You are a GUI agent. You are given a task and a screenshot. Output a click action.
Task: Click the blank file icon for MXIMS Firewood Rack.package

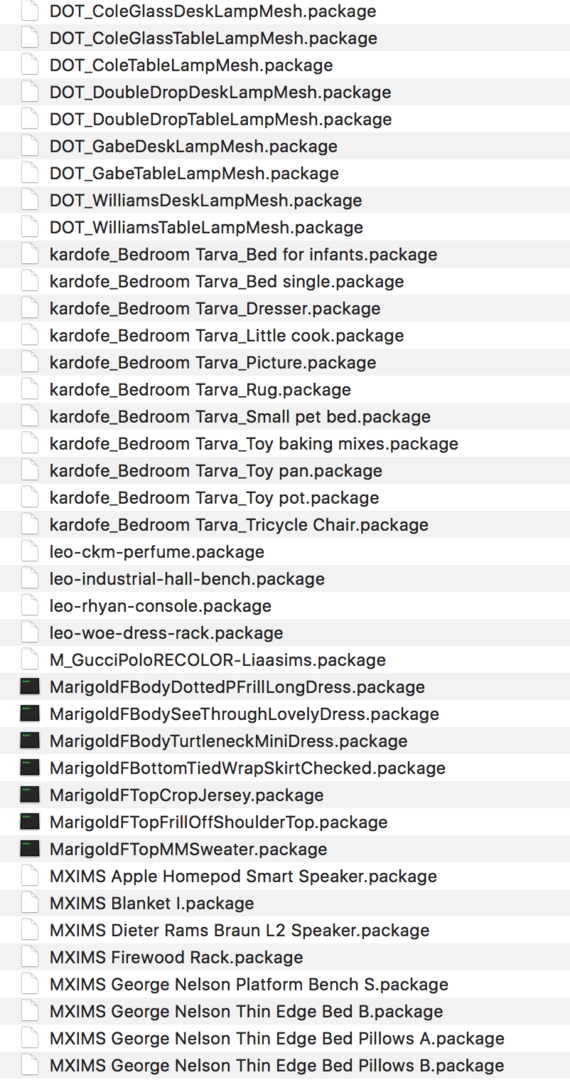[x=30, y=957]
